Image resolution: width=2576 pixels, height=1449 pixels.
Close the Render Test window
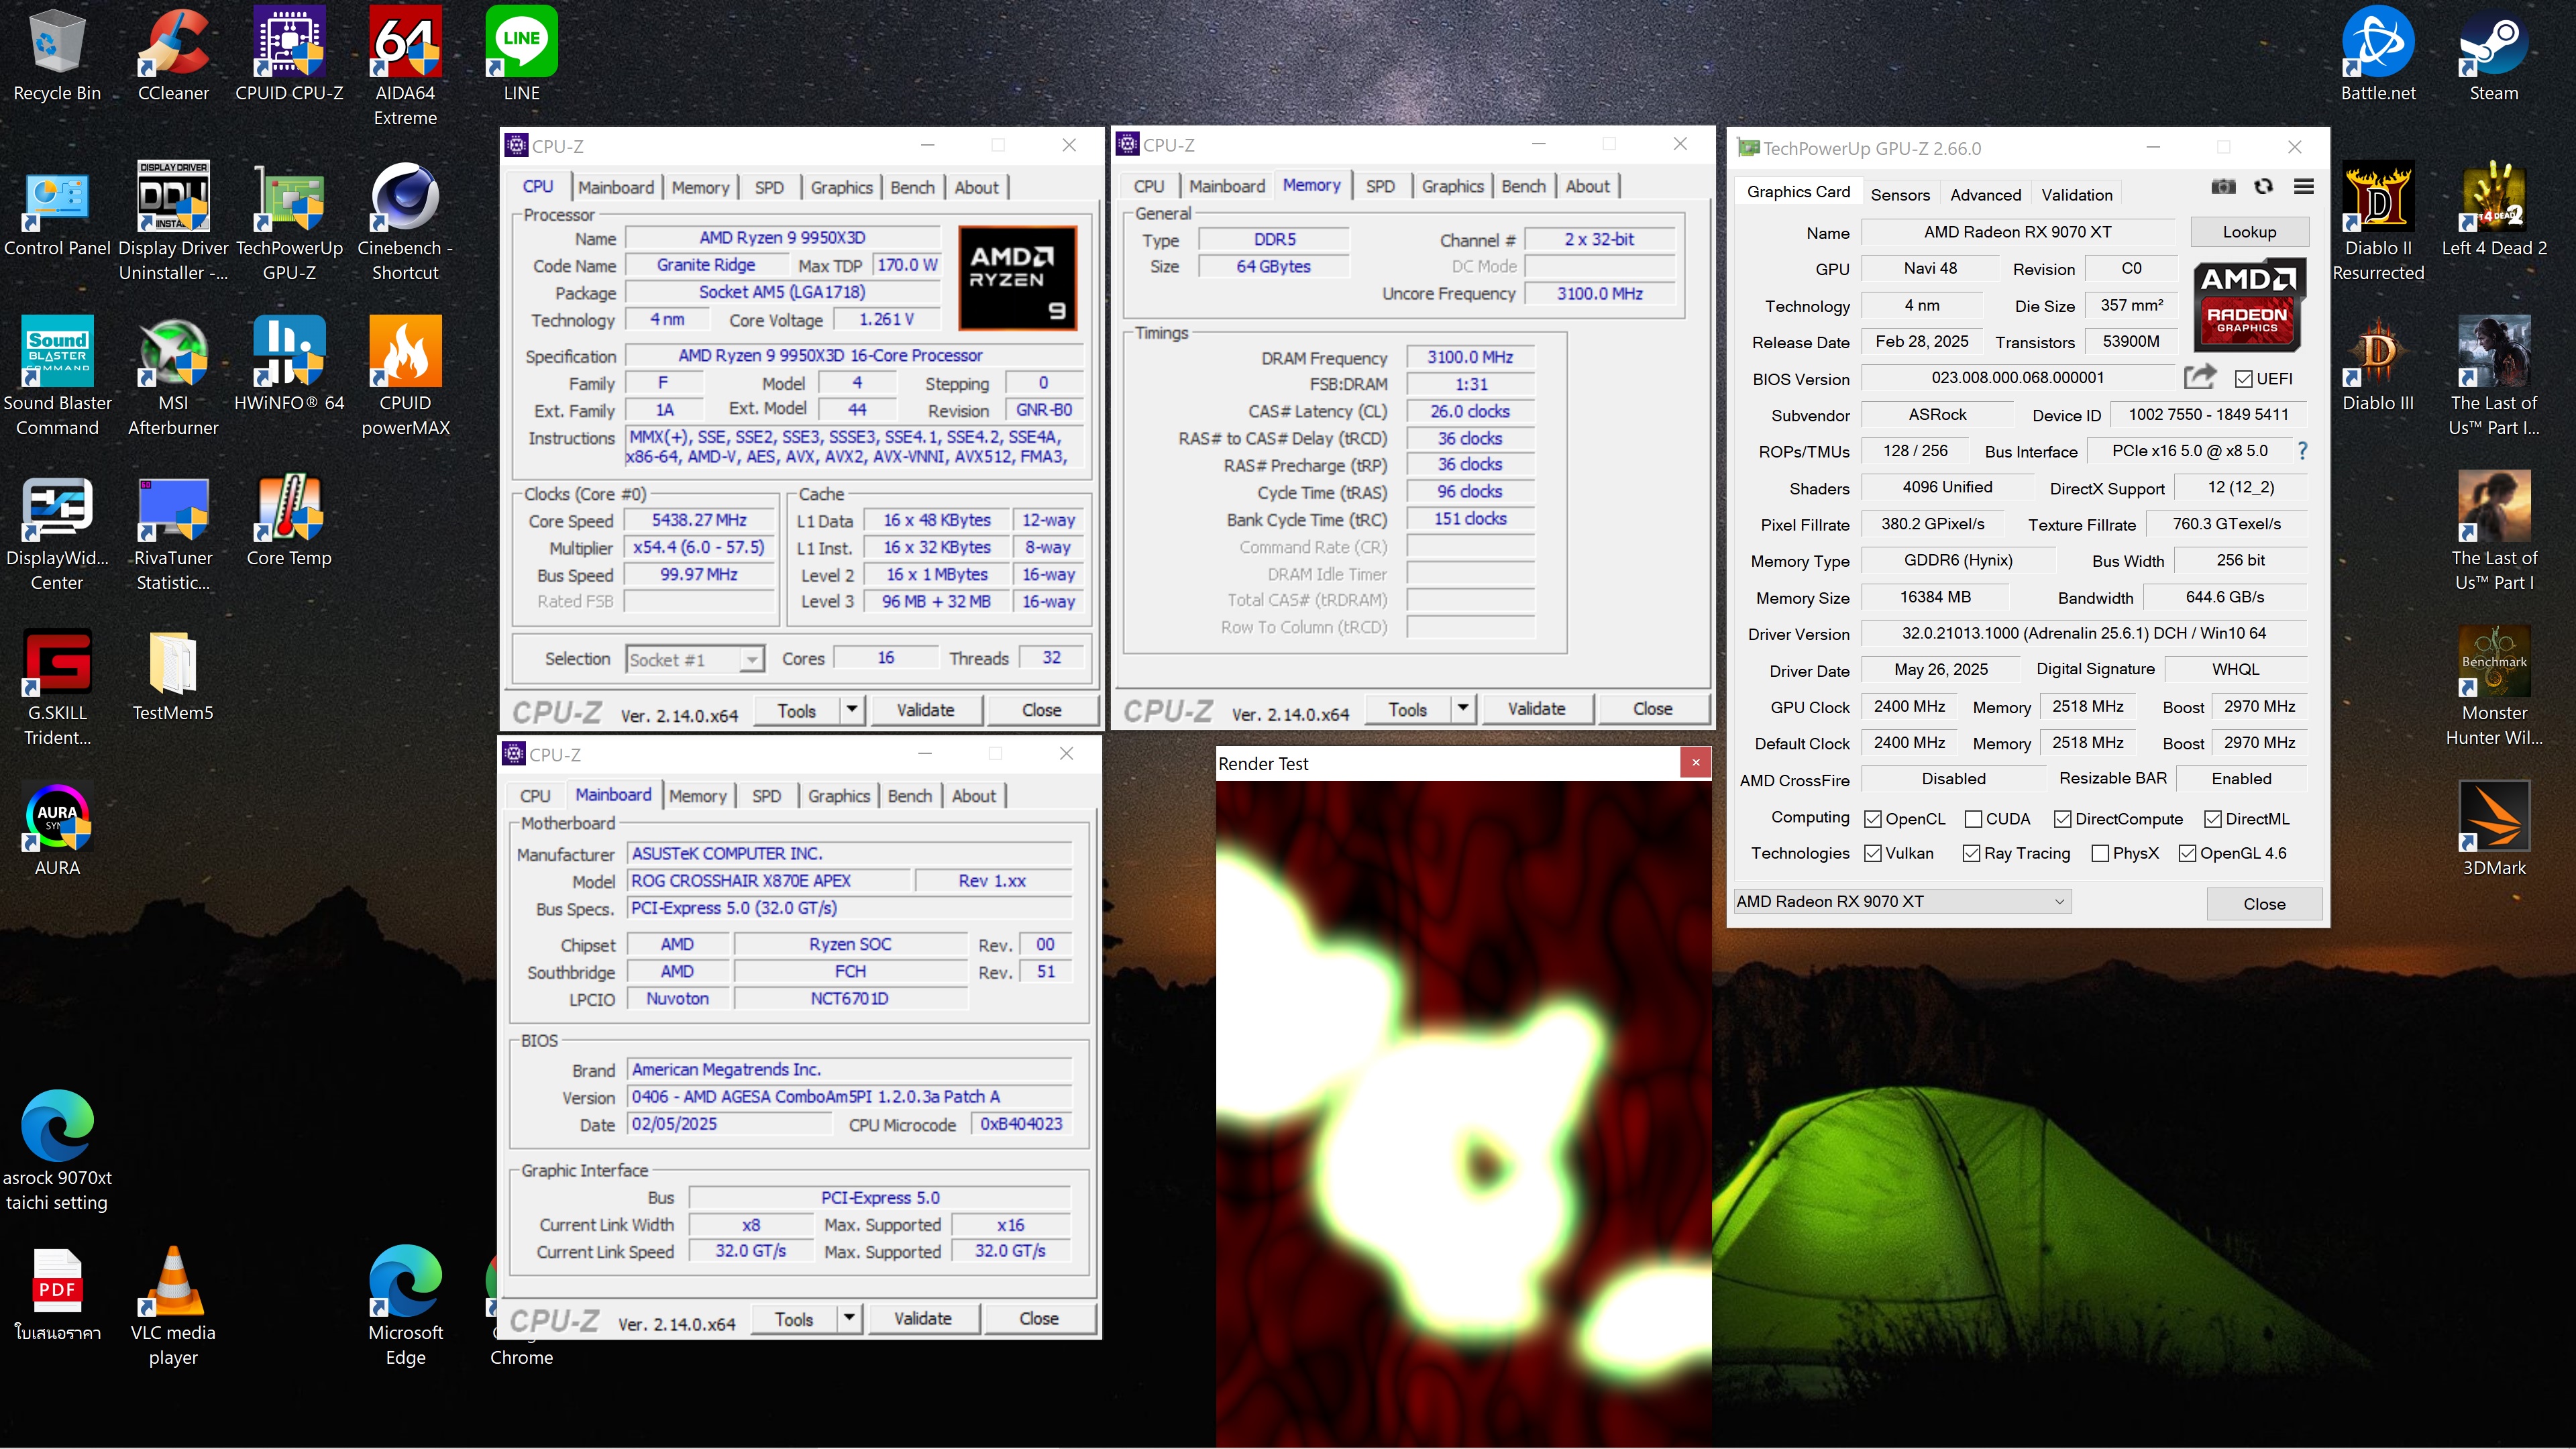coord(1695,763)
